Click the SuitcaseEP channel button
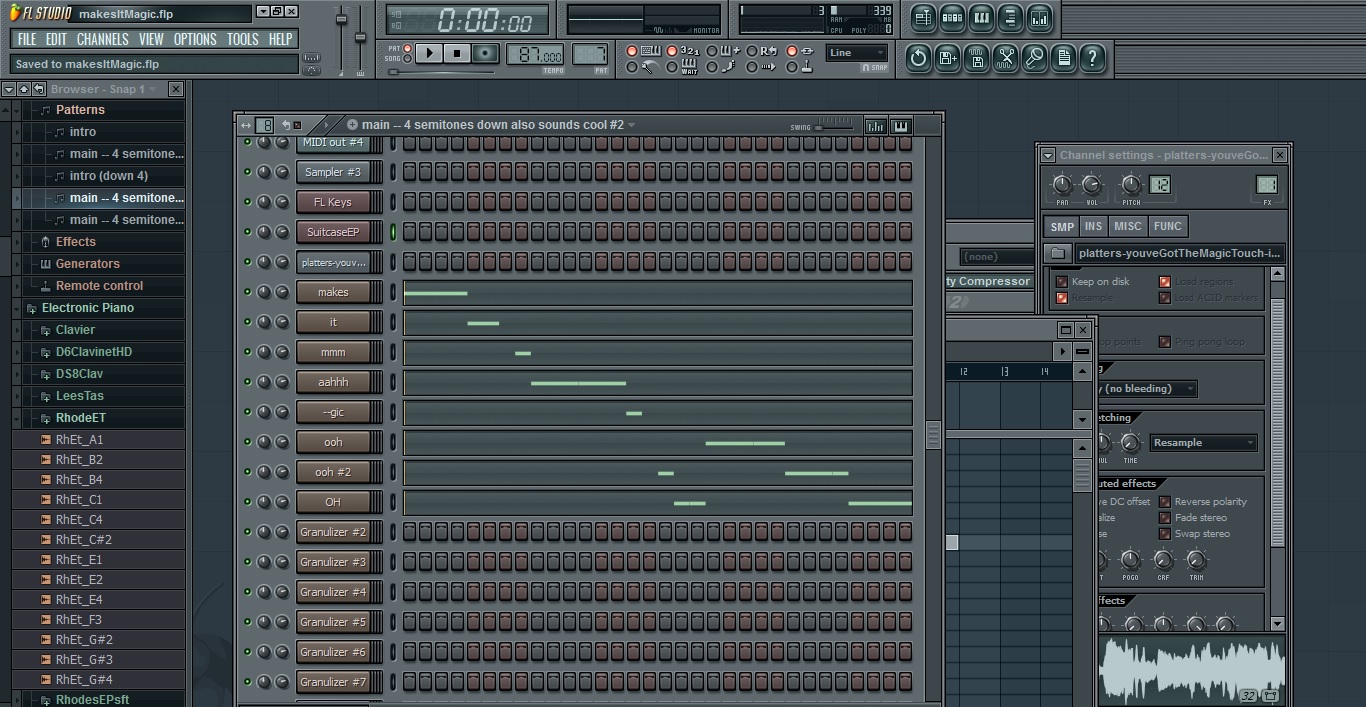This screenshot has height=707, width=1366. 333,232
